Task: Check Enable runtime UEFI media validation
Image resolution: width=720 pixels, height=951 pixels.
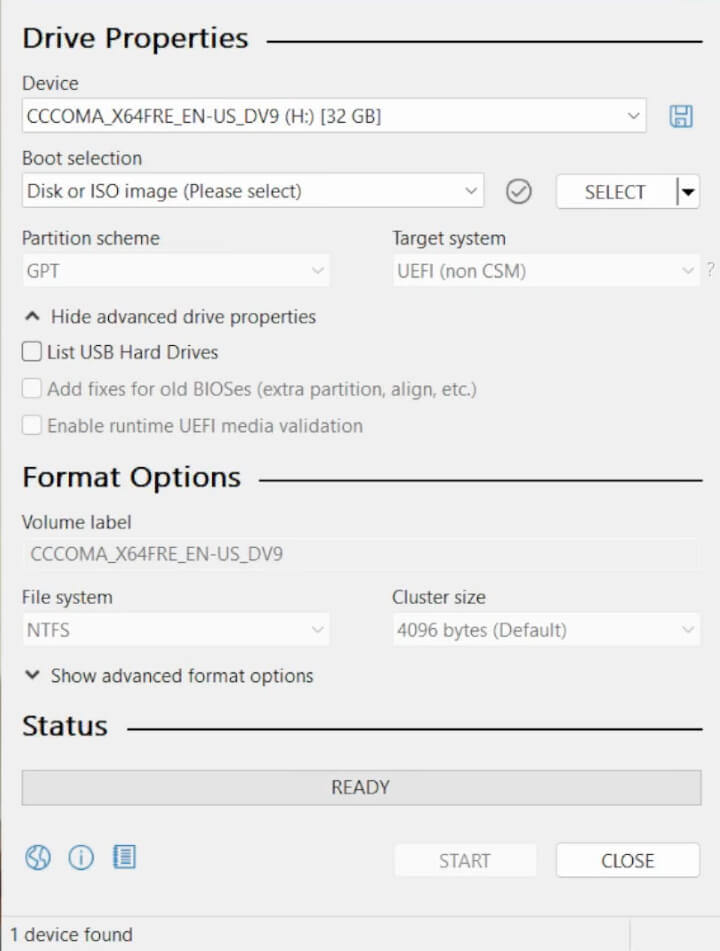Action: coord(33,426)
